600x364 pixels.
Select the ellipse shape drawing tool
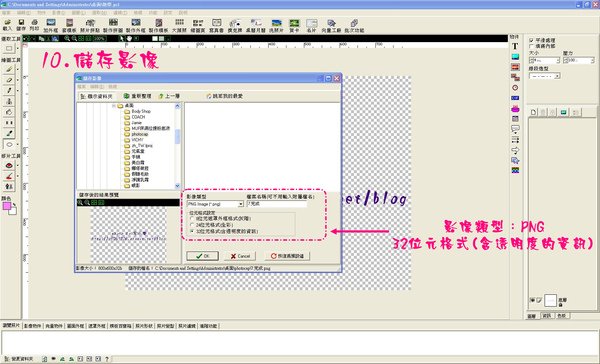click(9, 144)
